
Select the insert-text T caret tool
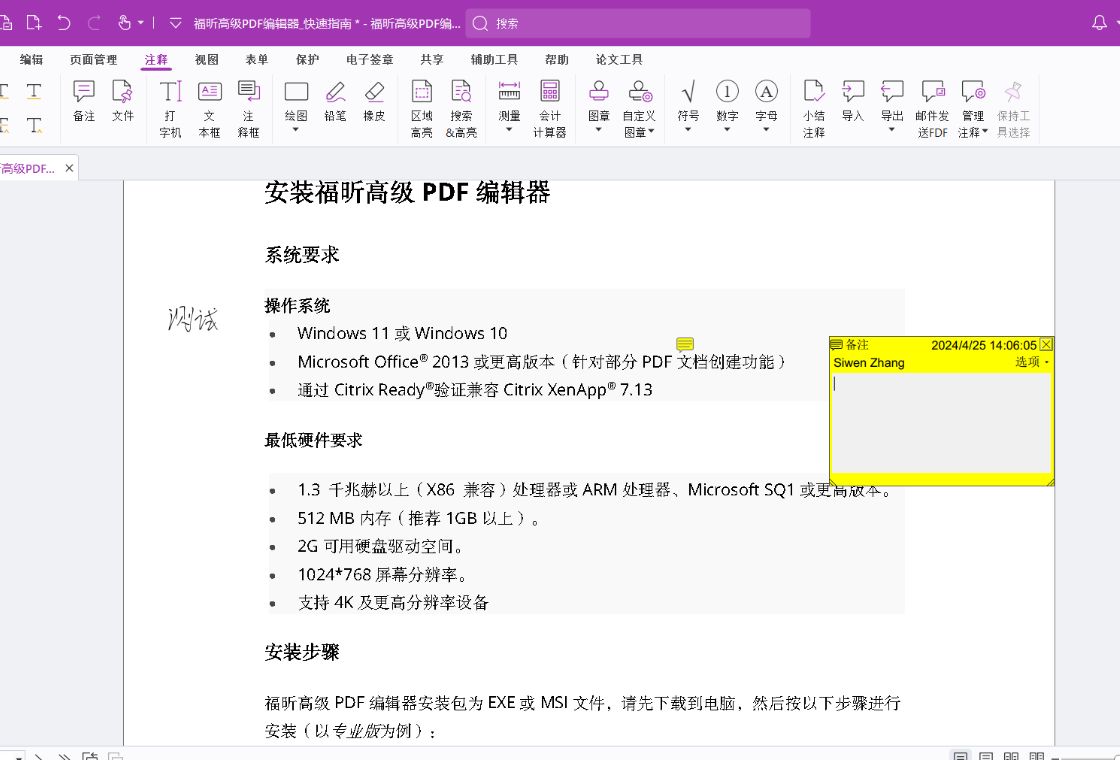(x=34, y=126)
